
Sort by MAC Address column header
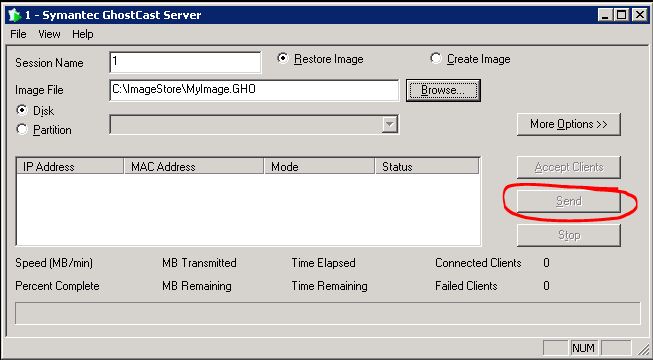(194, 167)
